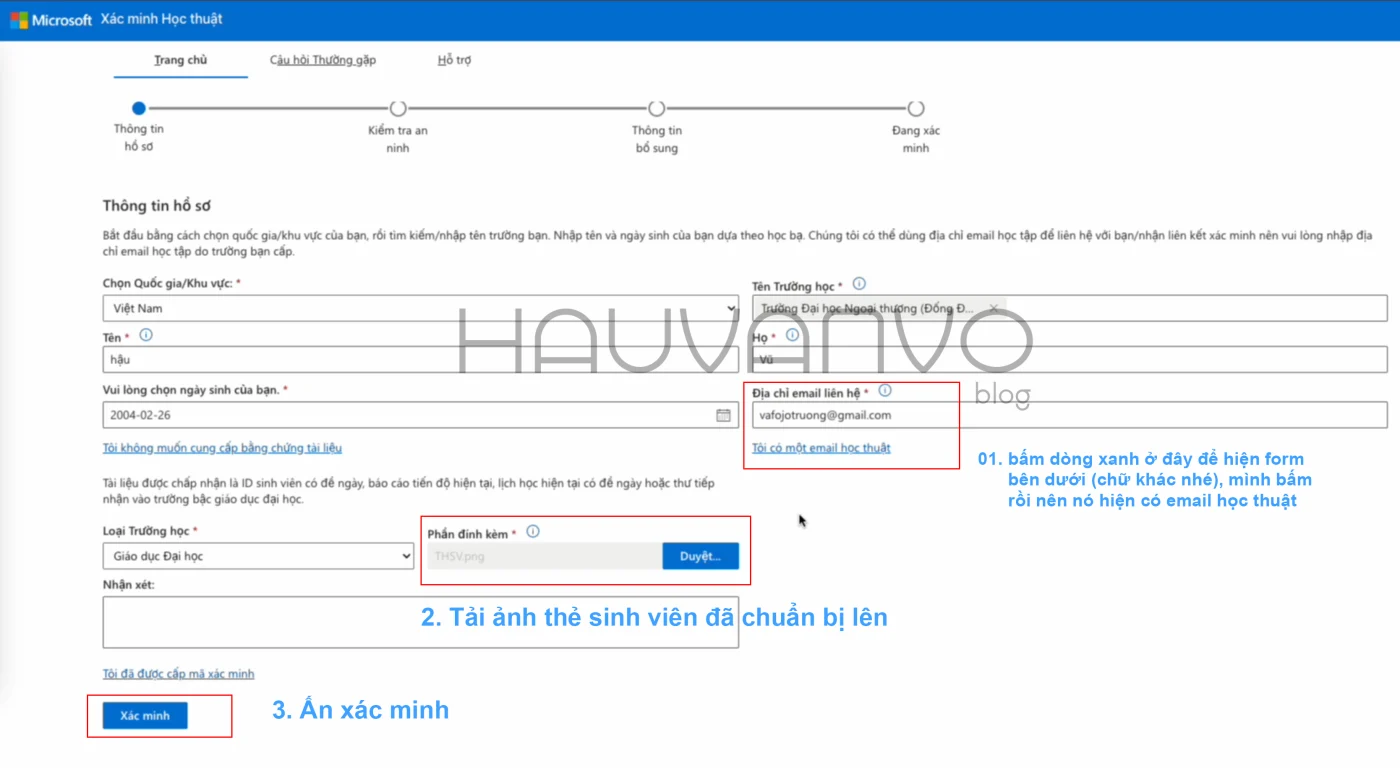
Task: Remove selected school with the X icon
Action: tap(993, 308)
